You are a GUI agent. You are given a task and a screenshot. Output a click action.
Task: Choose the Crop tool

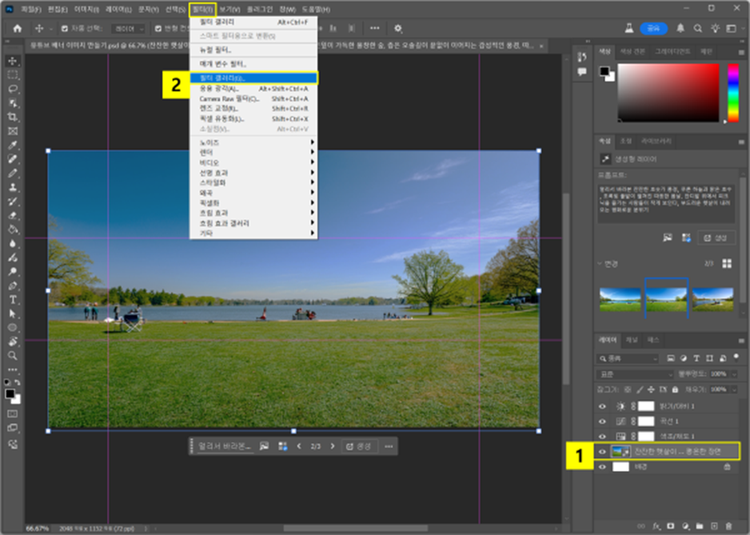pyautogui.click(x=12, y=117)
